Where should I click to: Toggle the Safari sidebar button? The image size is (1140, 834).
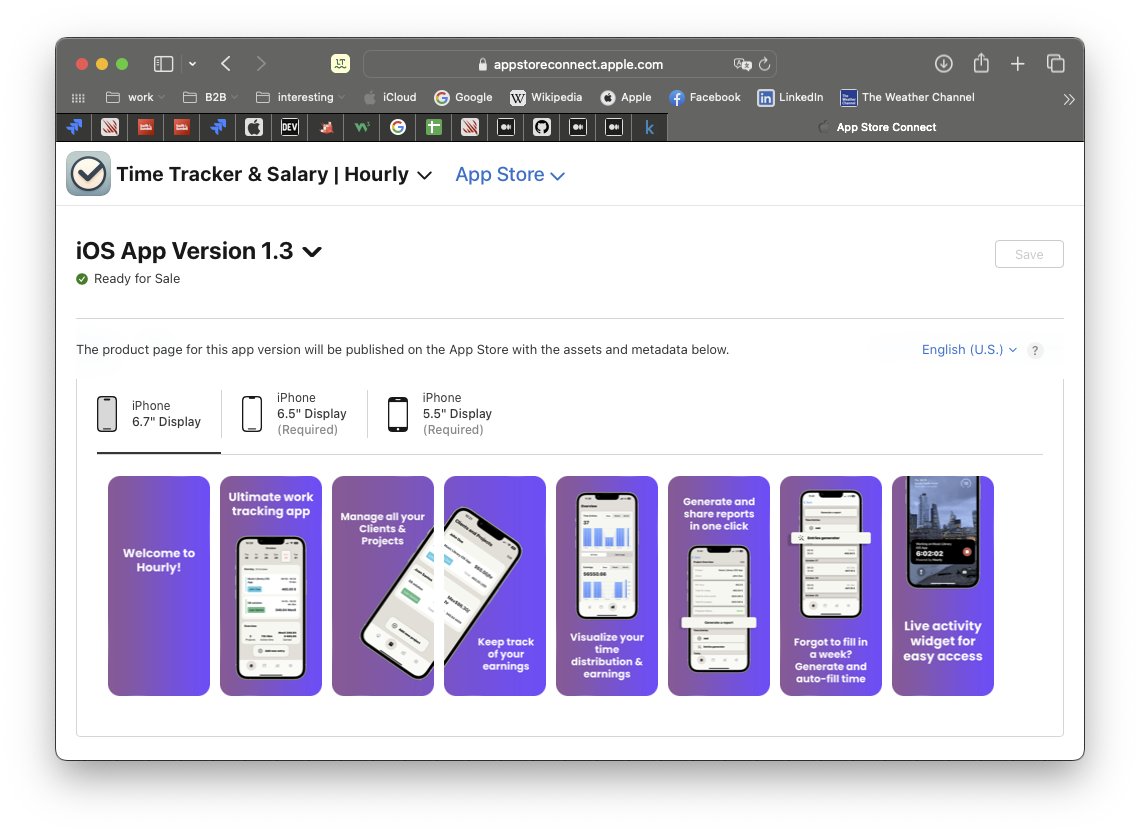click(163, 64)
